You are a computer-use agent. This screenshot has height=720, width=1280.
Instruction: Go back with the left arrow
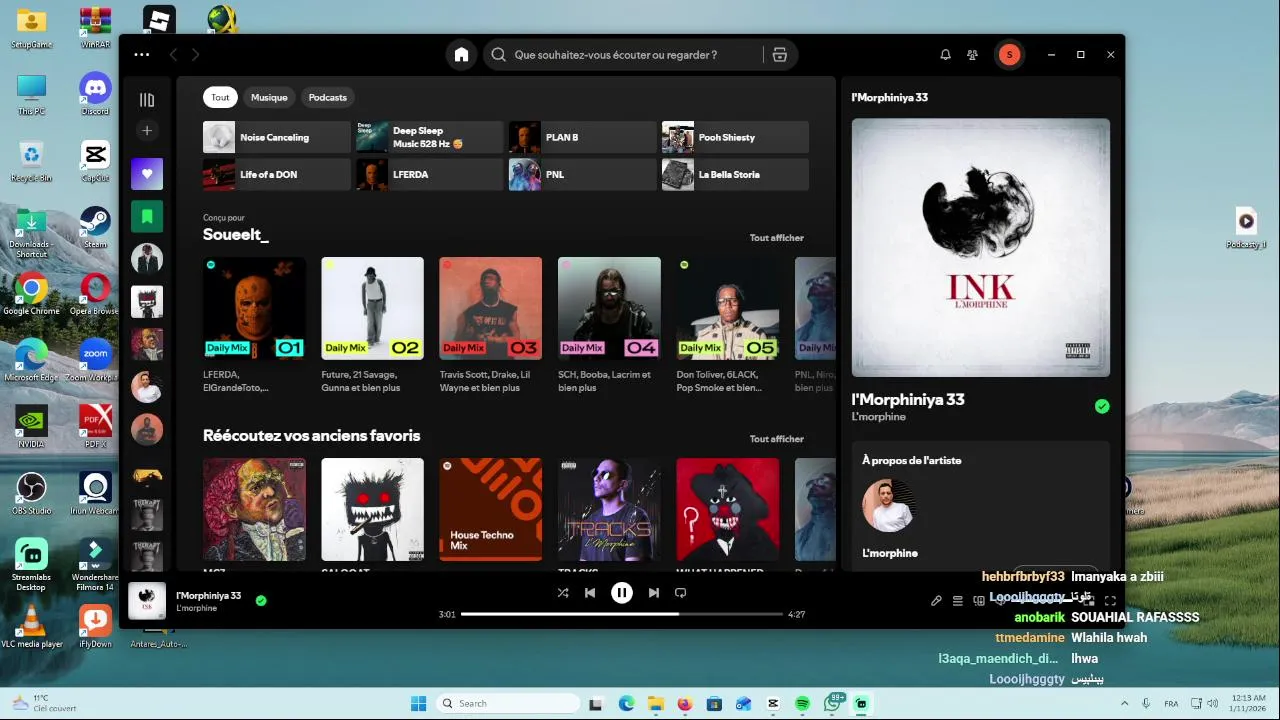[x=173, y=55]
